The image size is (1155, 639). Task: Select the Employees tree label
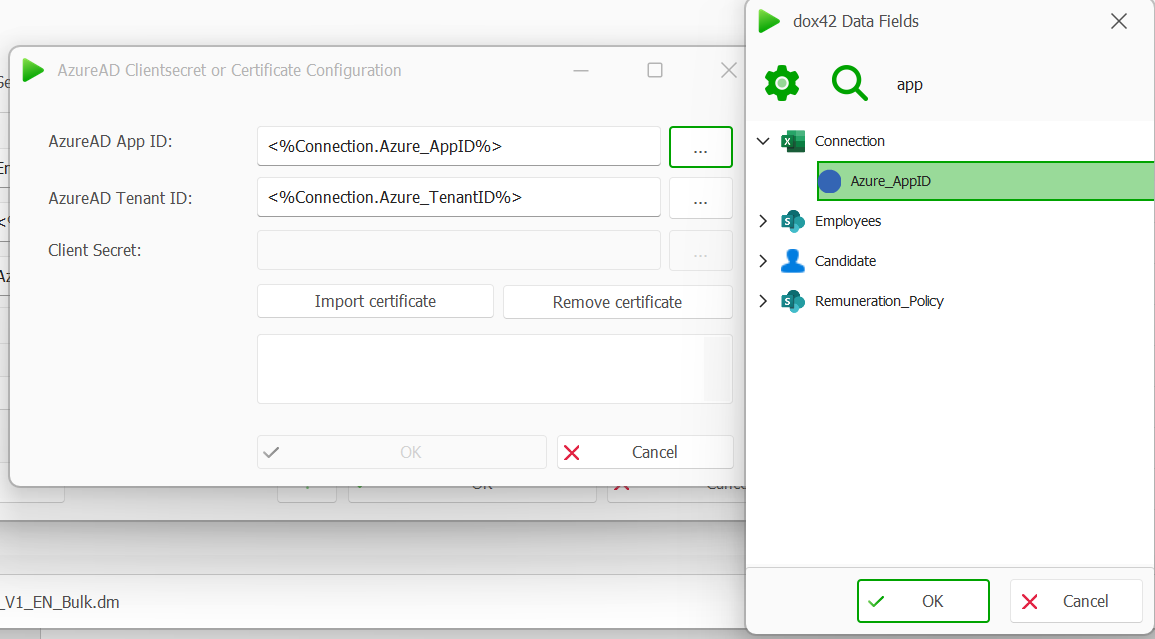848,221
